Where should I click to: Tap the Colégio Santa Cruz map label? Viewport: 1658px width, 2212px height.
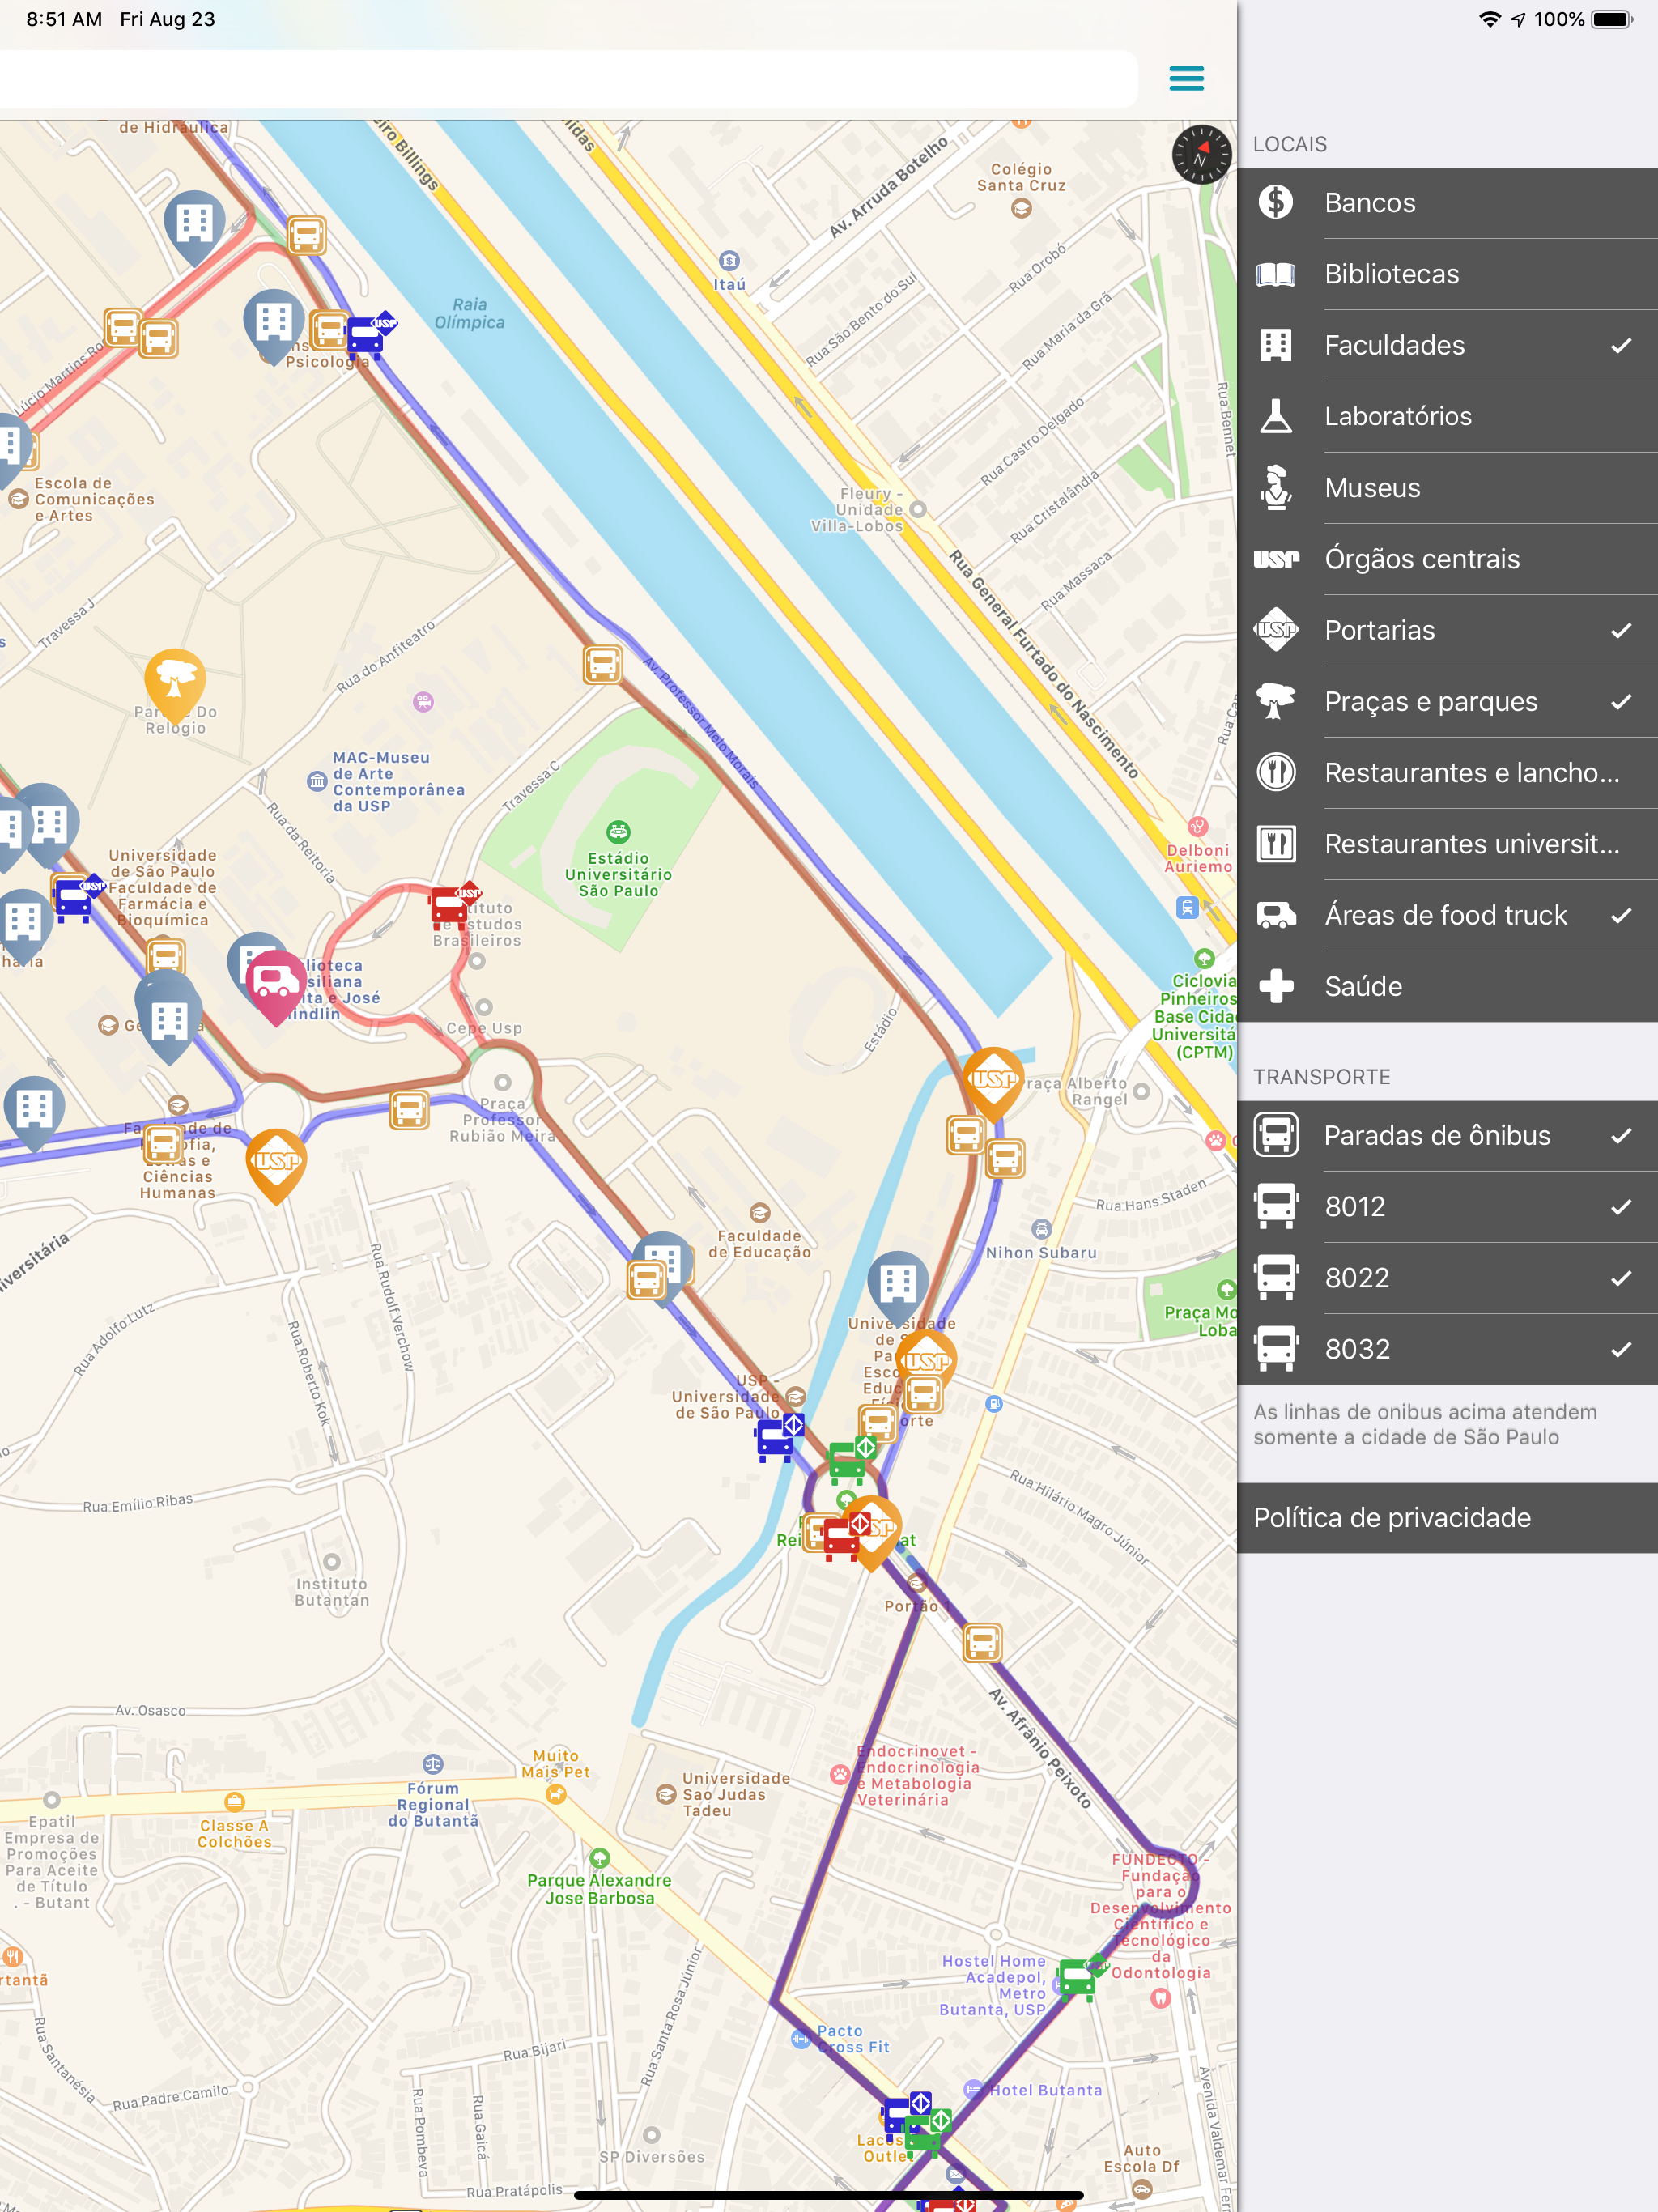1021,177
